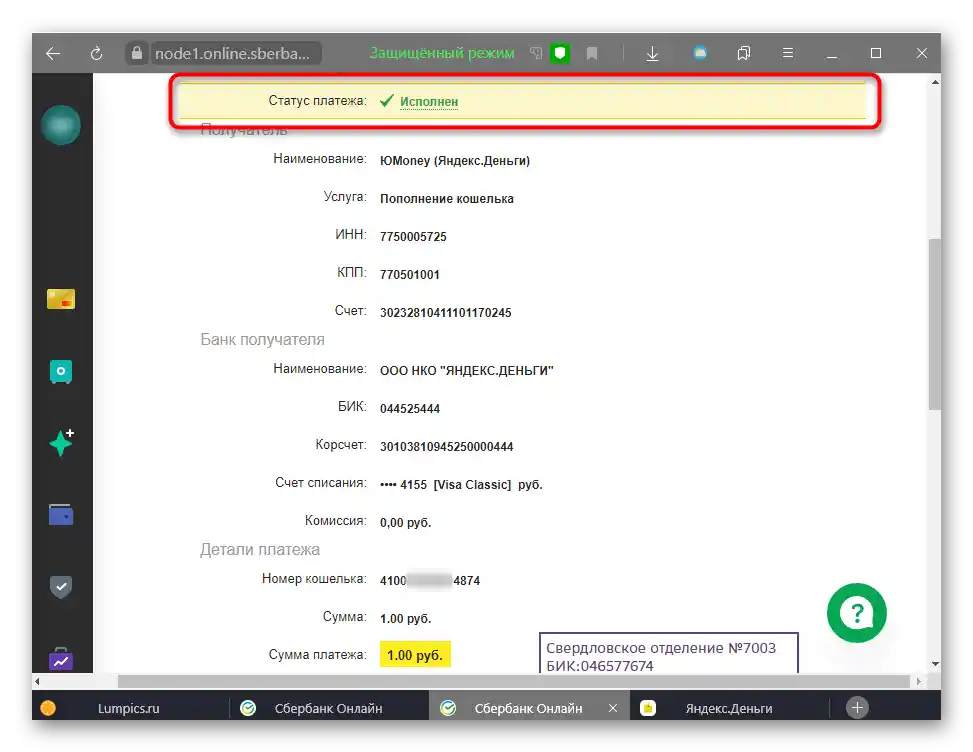Viewport: 973px width, 752px height.
Task: Click the highlighted payment amount 1.00 руб.
Action: click(x=415, y=655)
